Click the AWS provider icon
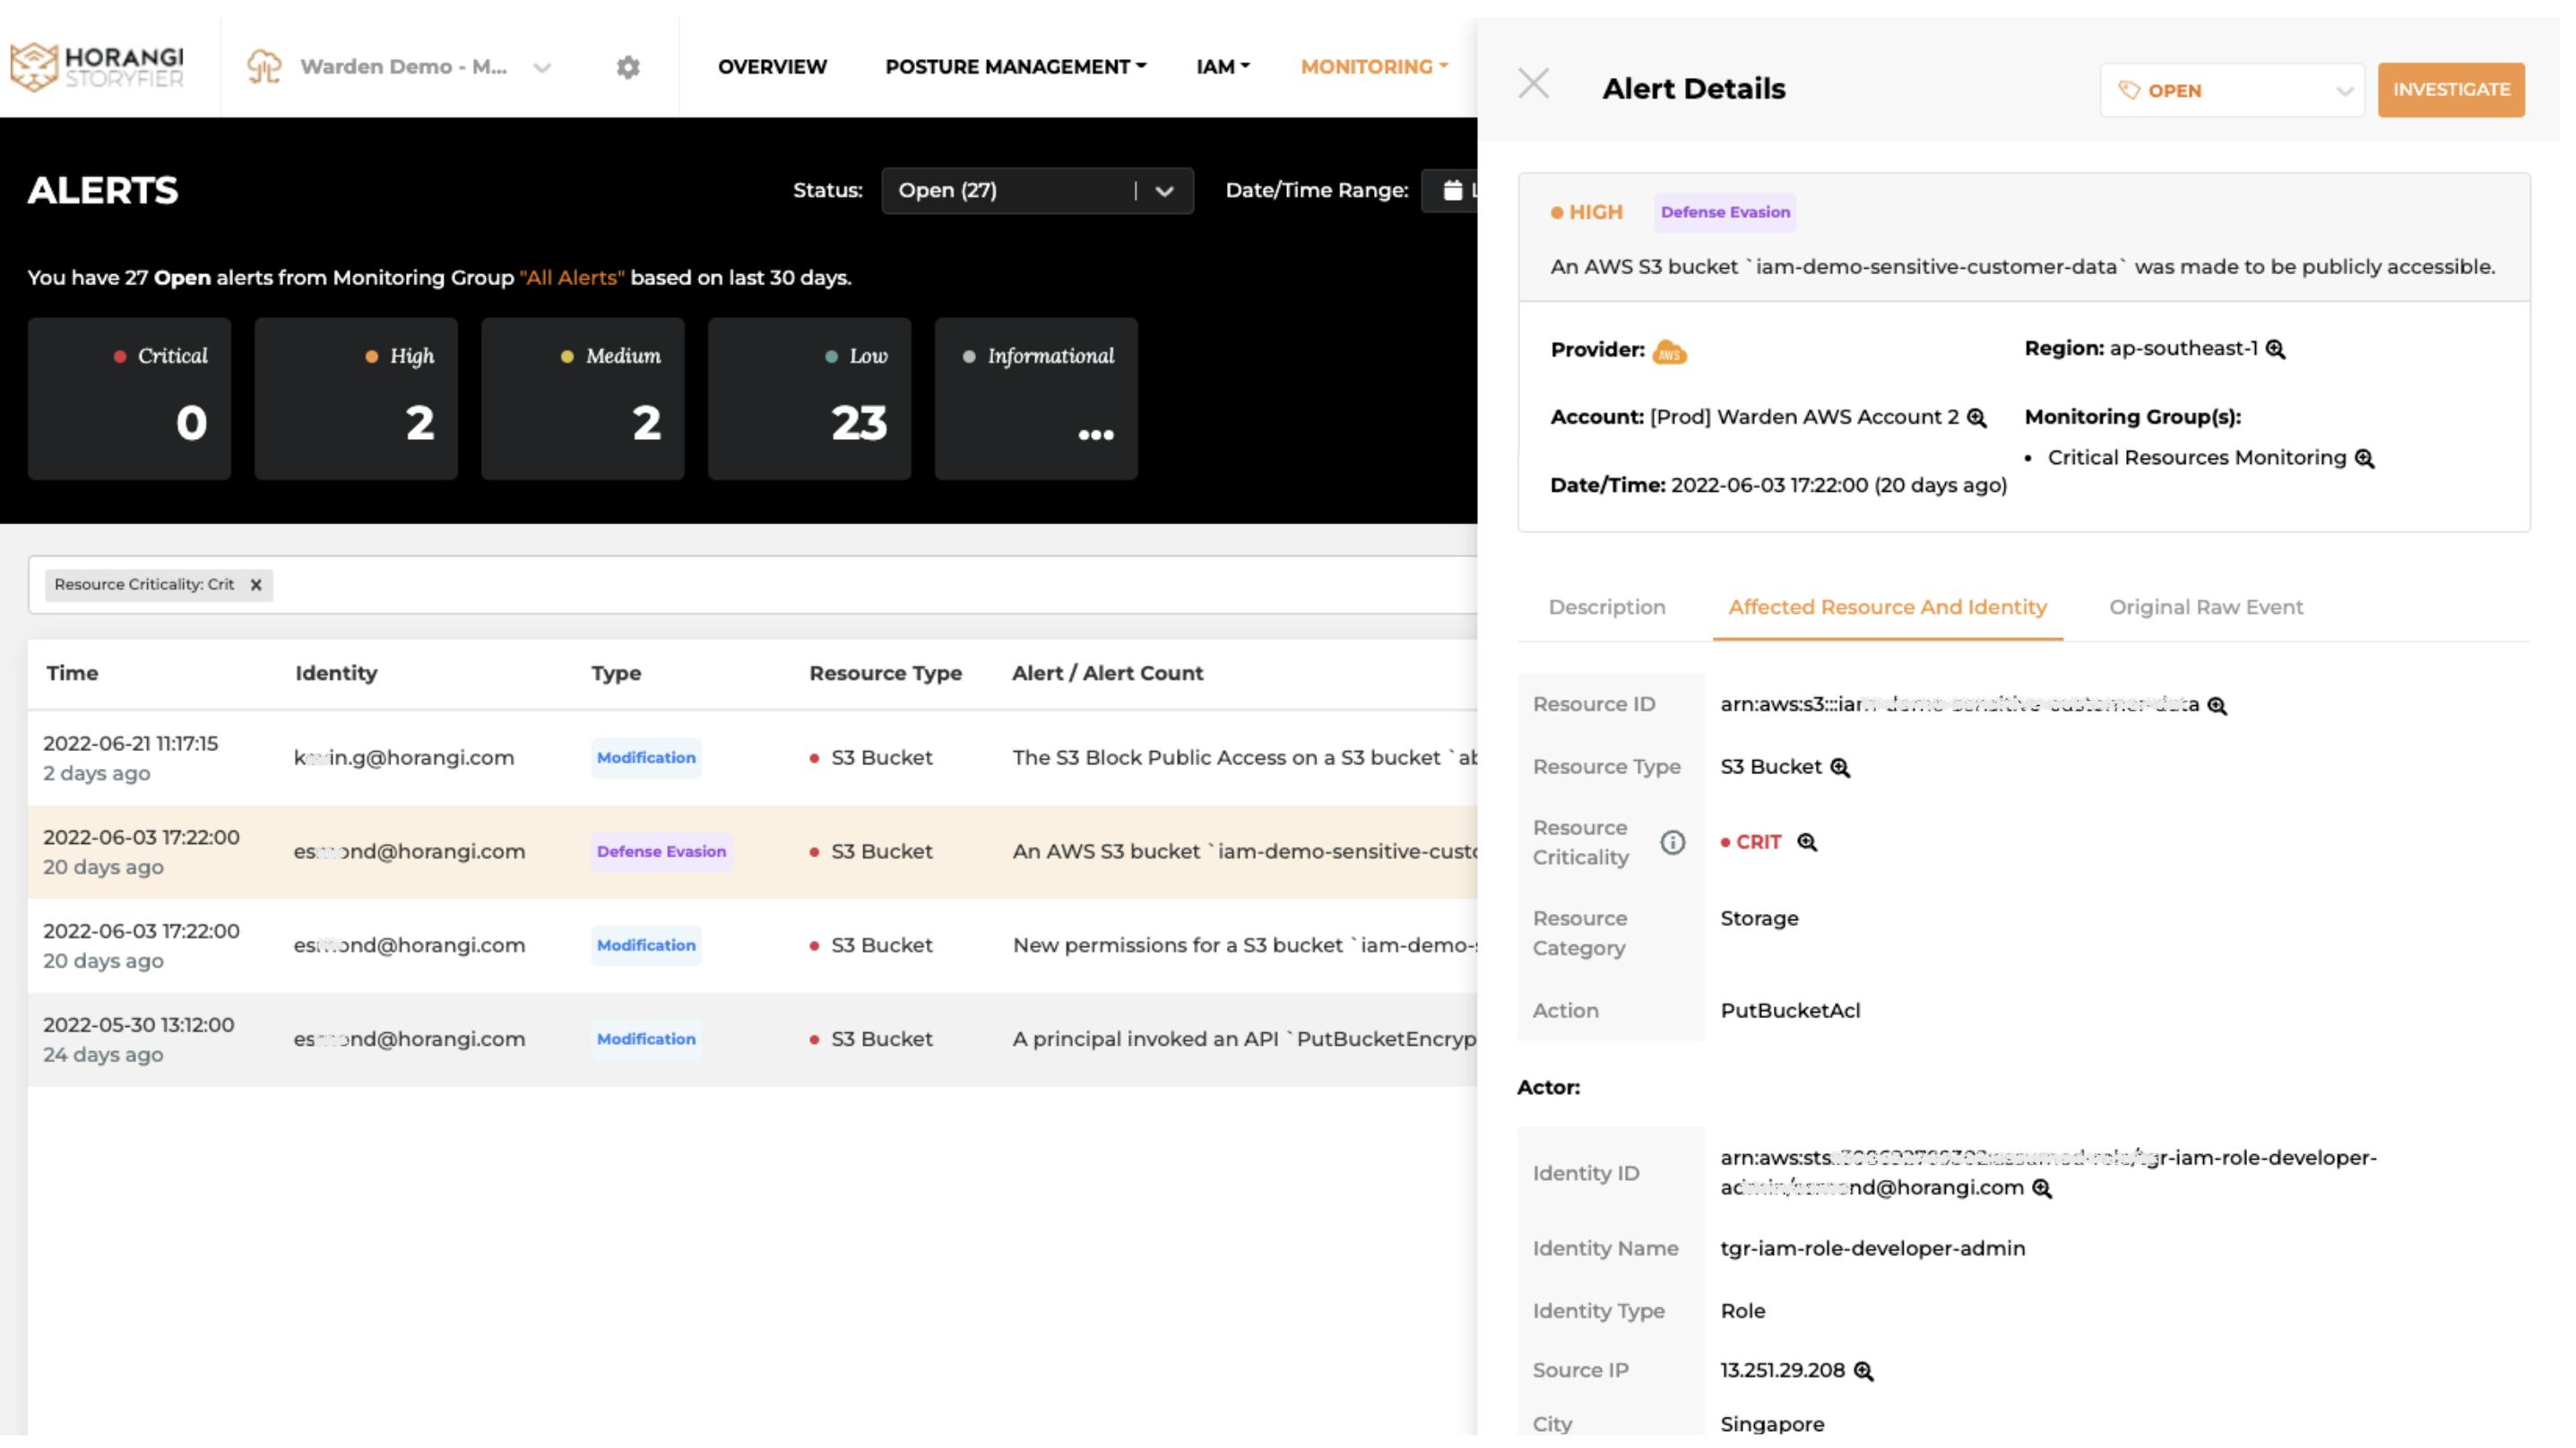The height and width of the screenshot is (1448, 2576). (1669, 352)
